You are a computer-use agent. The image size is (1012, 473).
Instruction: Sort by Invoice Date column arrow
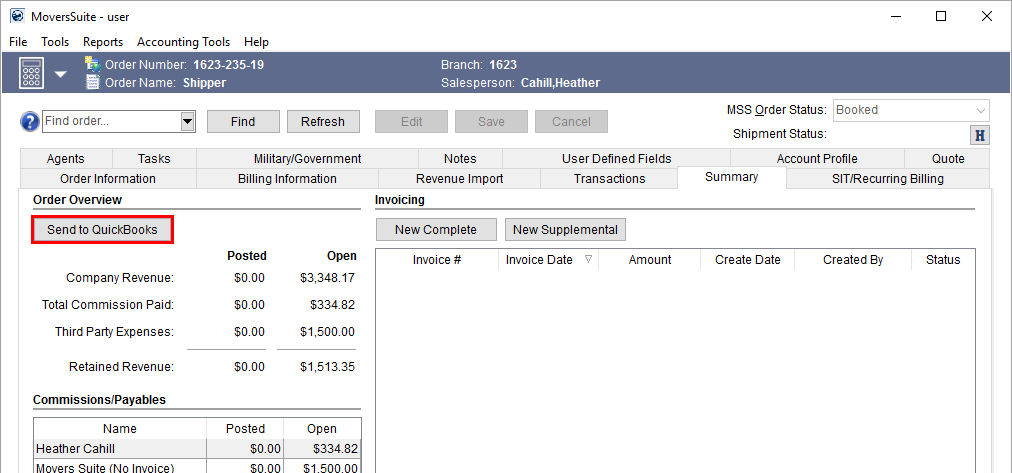(x=588, y=259)
